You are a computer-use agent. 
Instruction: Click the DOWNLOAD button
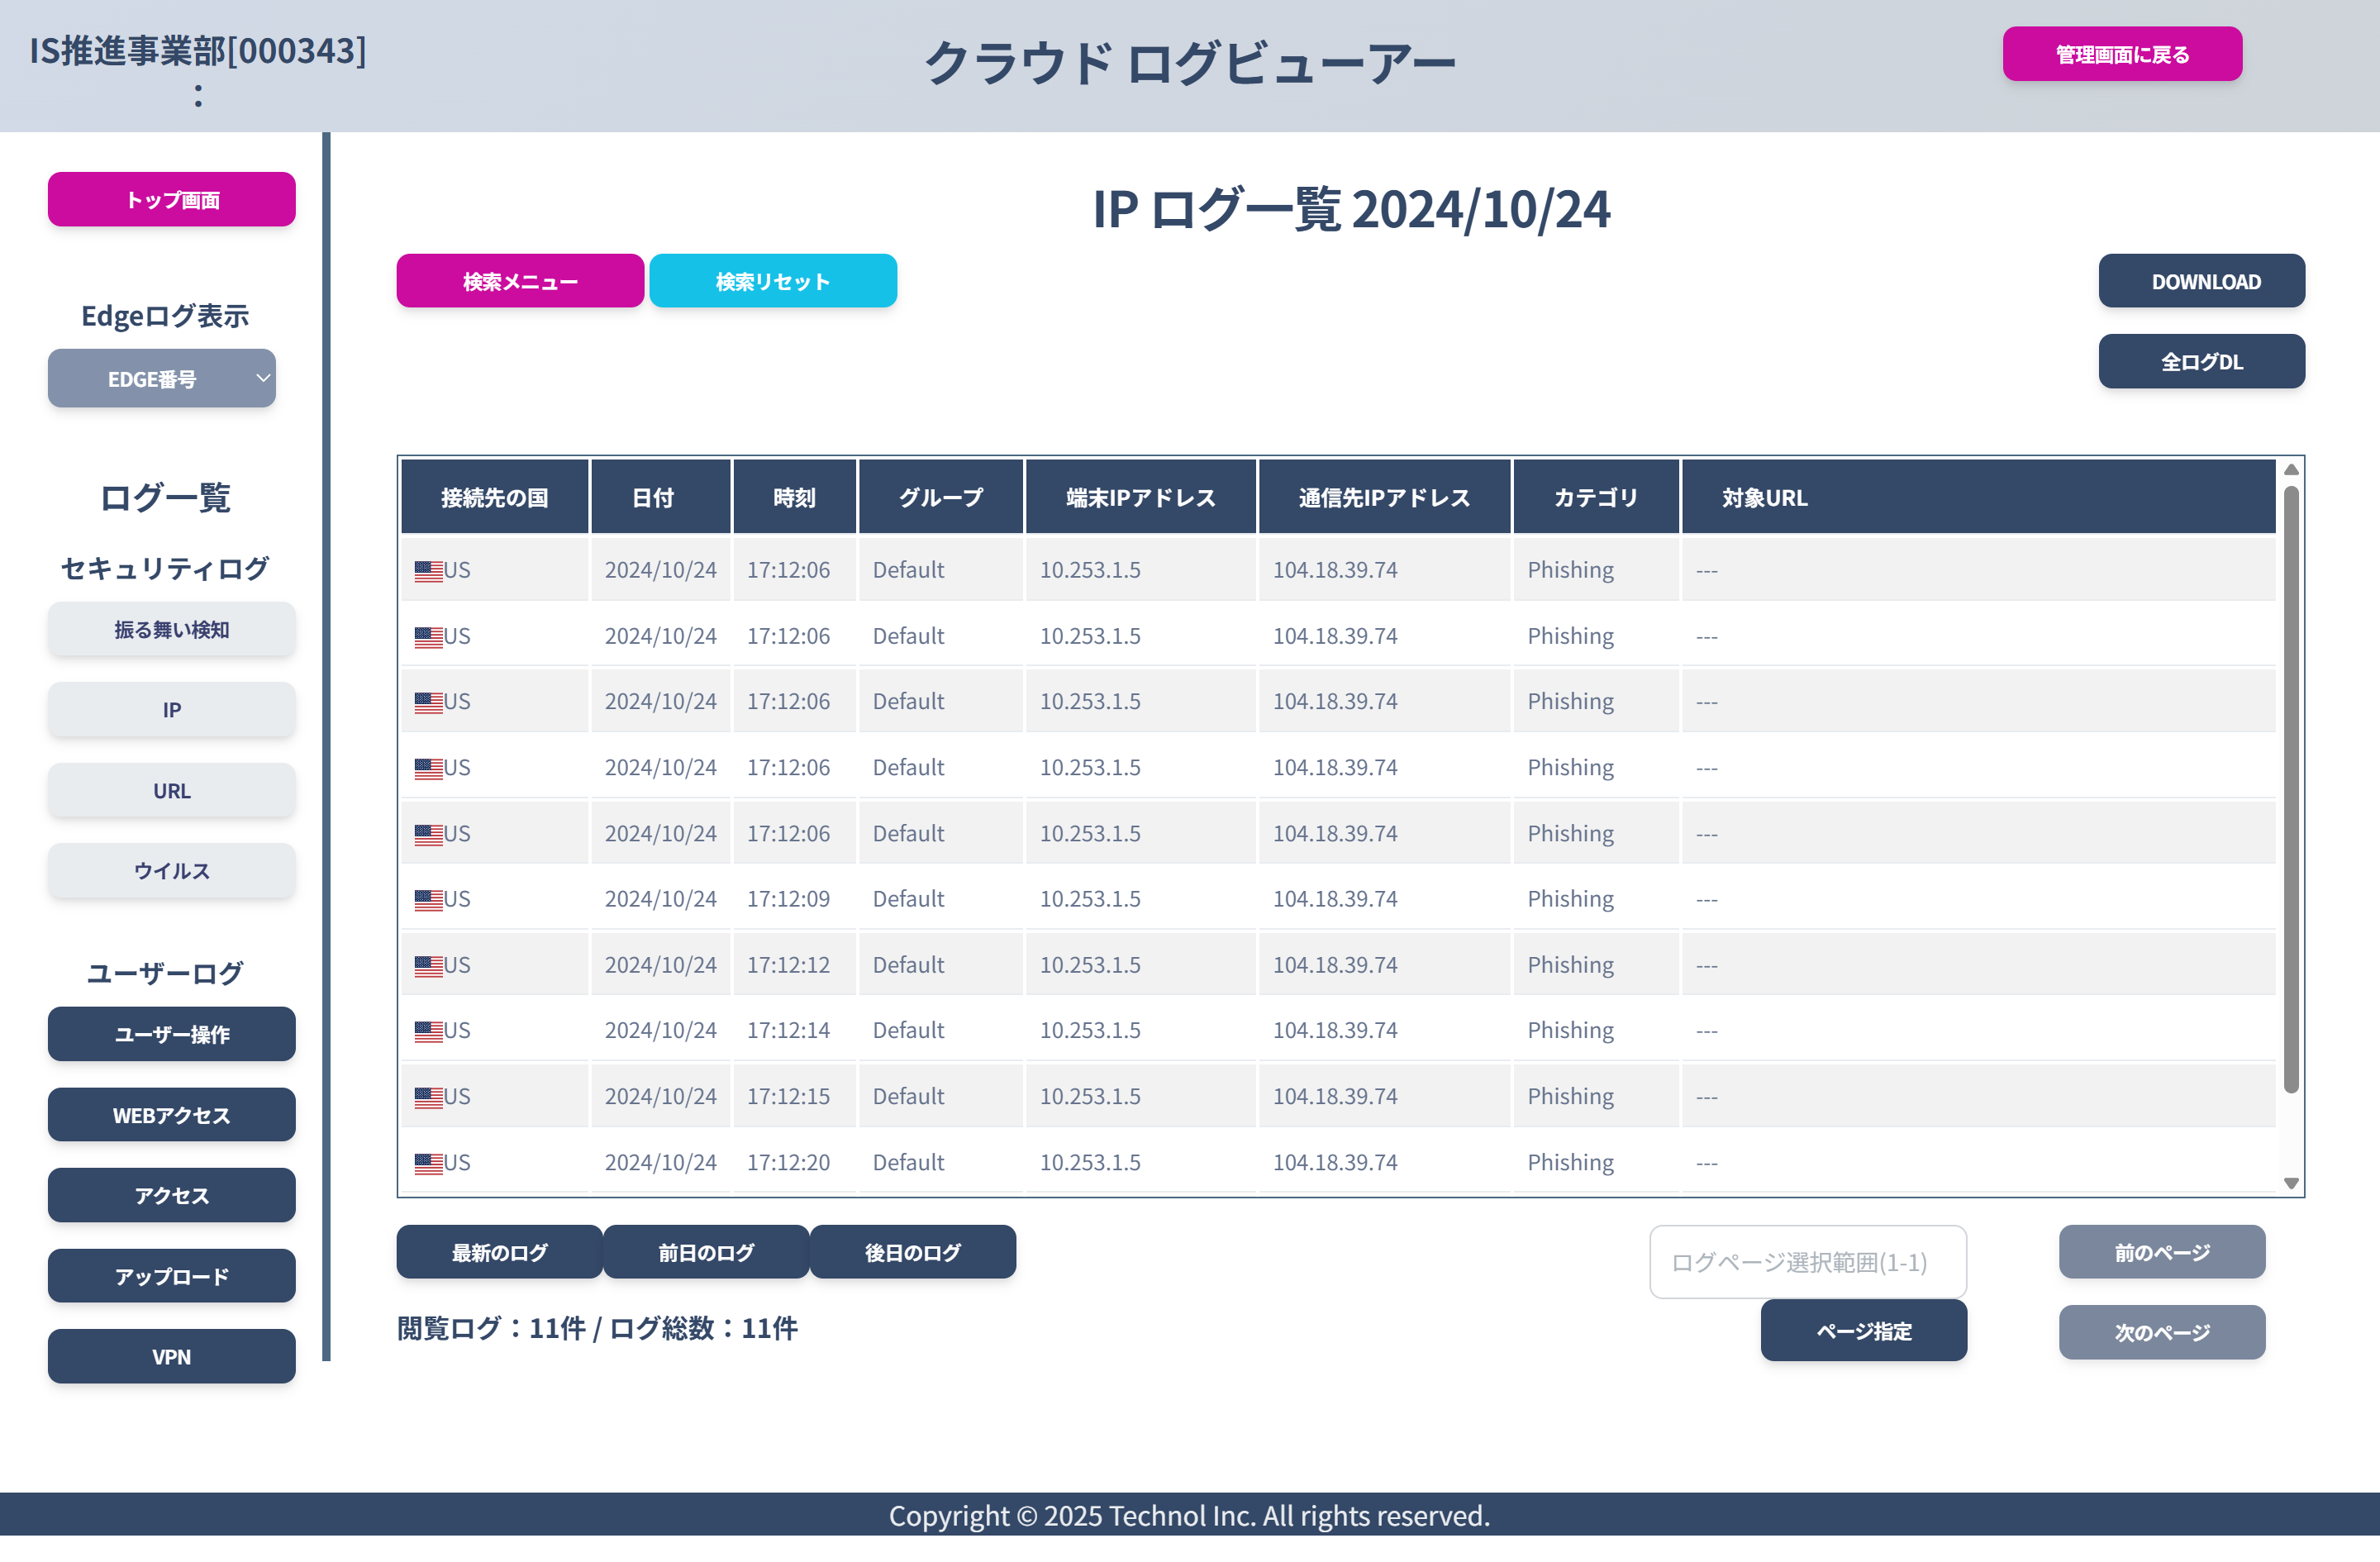(x=2201, y=281)
